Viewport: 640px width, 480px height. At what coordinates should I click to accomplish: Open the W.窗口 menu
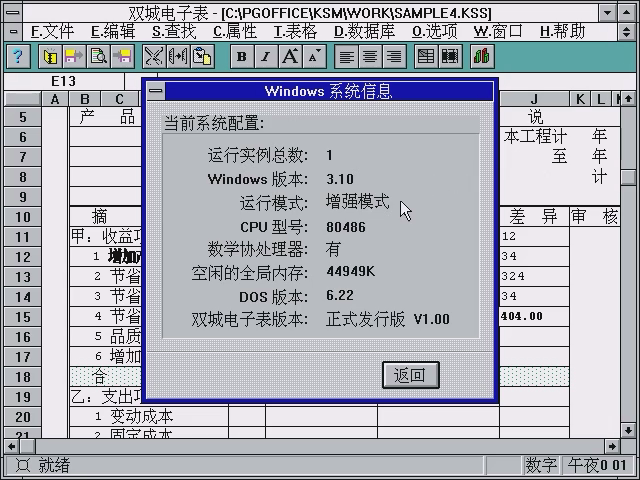tap(498, 31)
